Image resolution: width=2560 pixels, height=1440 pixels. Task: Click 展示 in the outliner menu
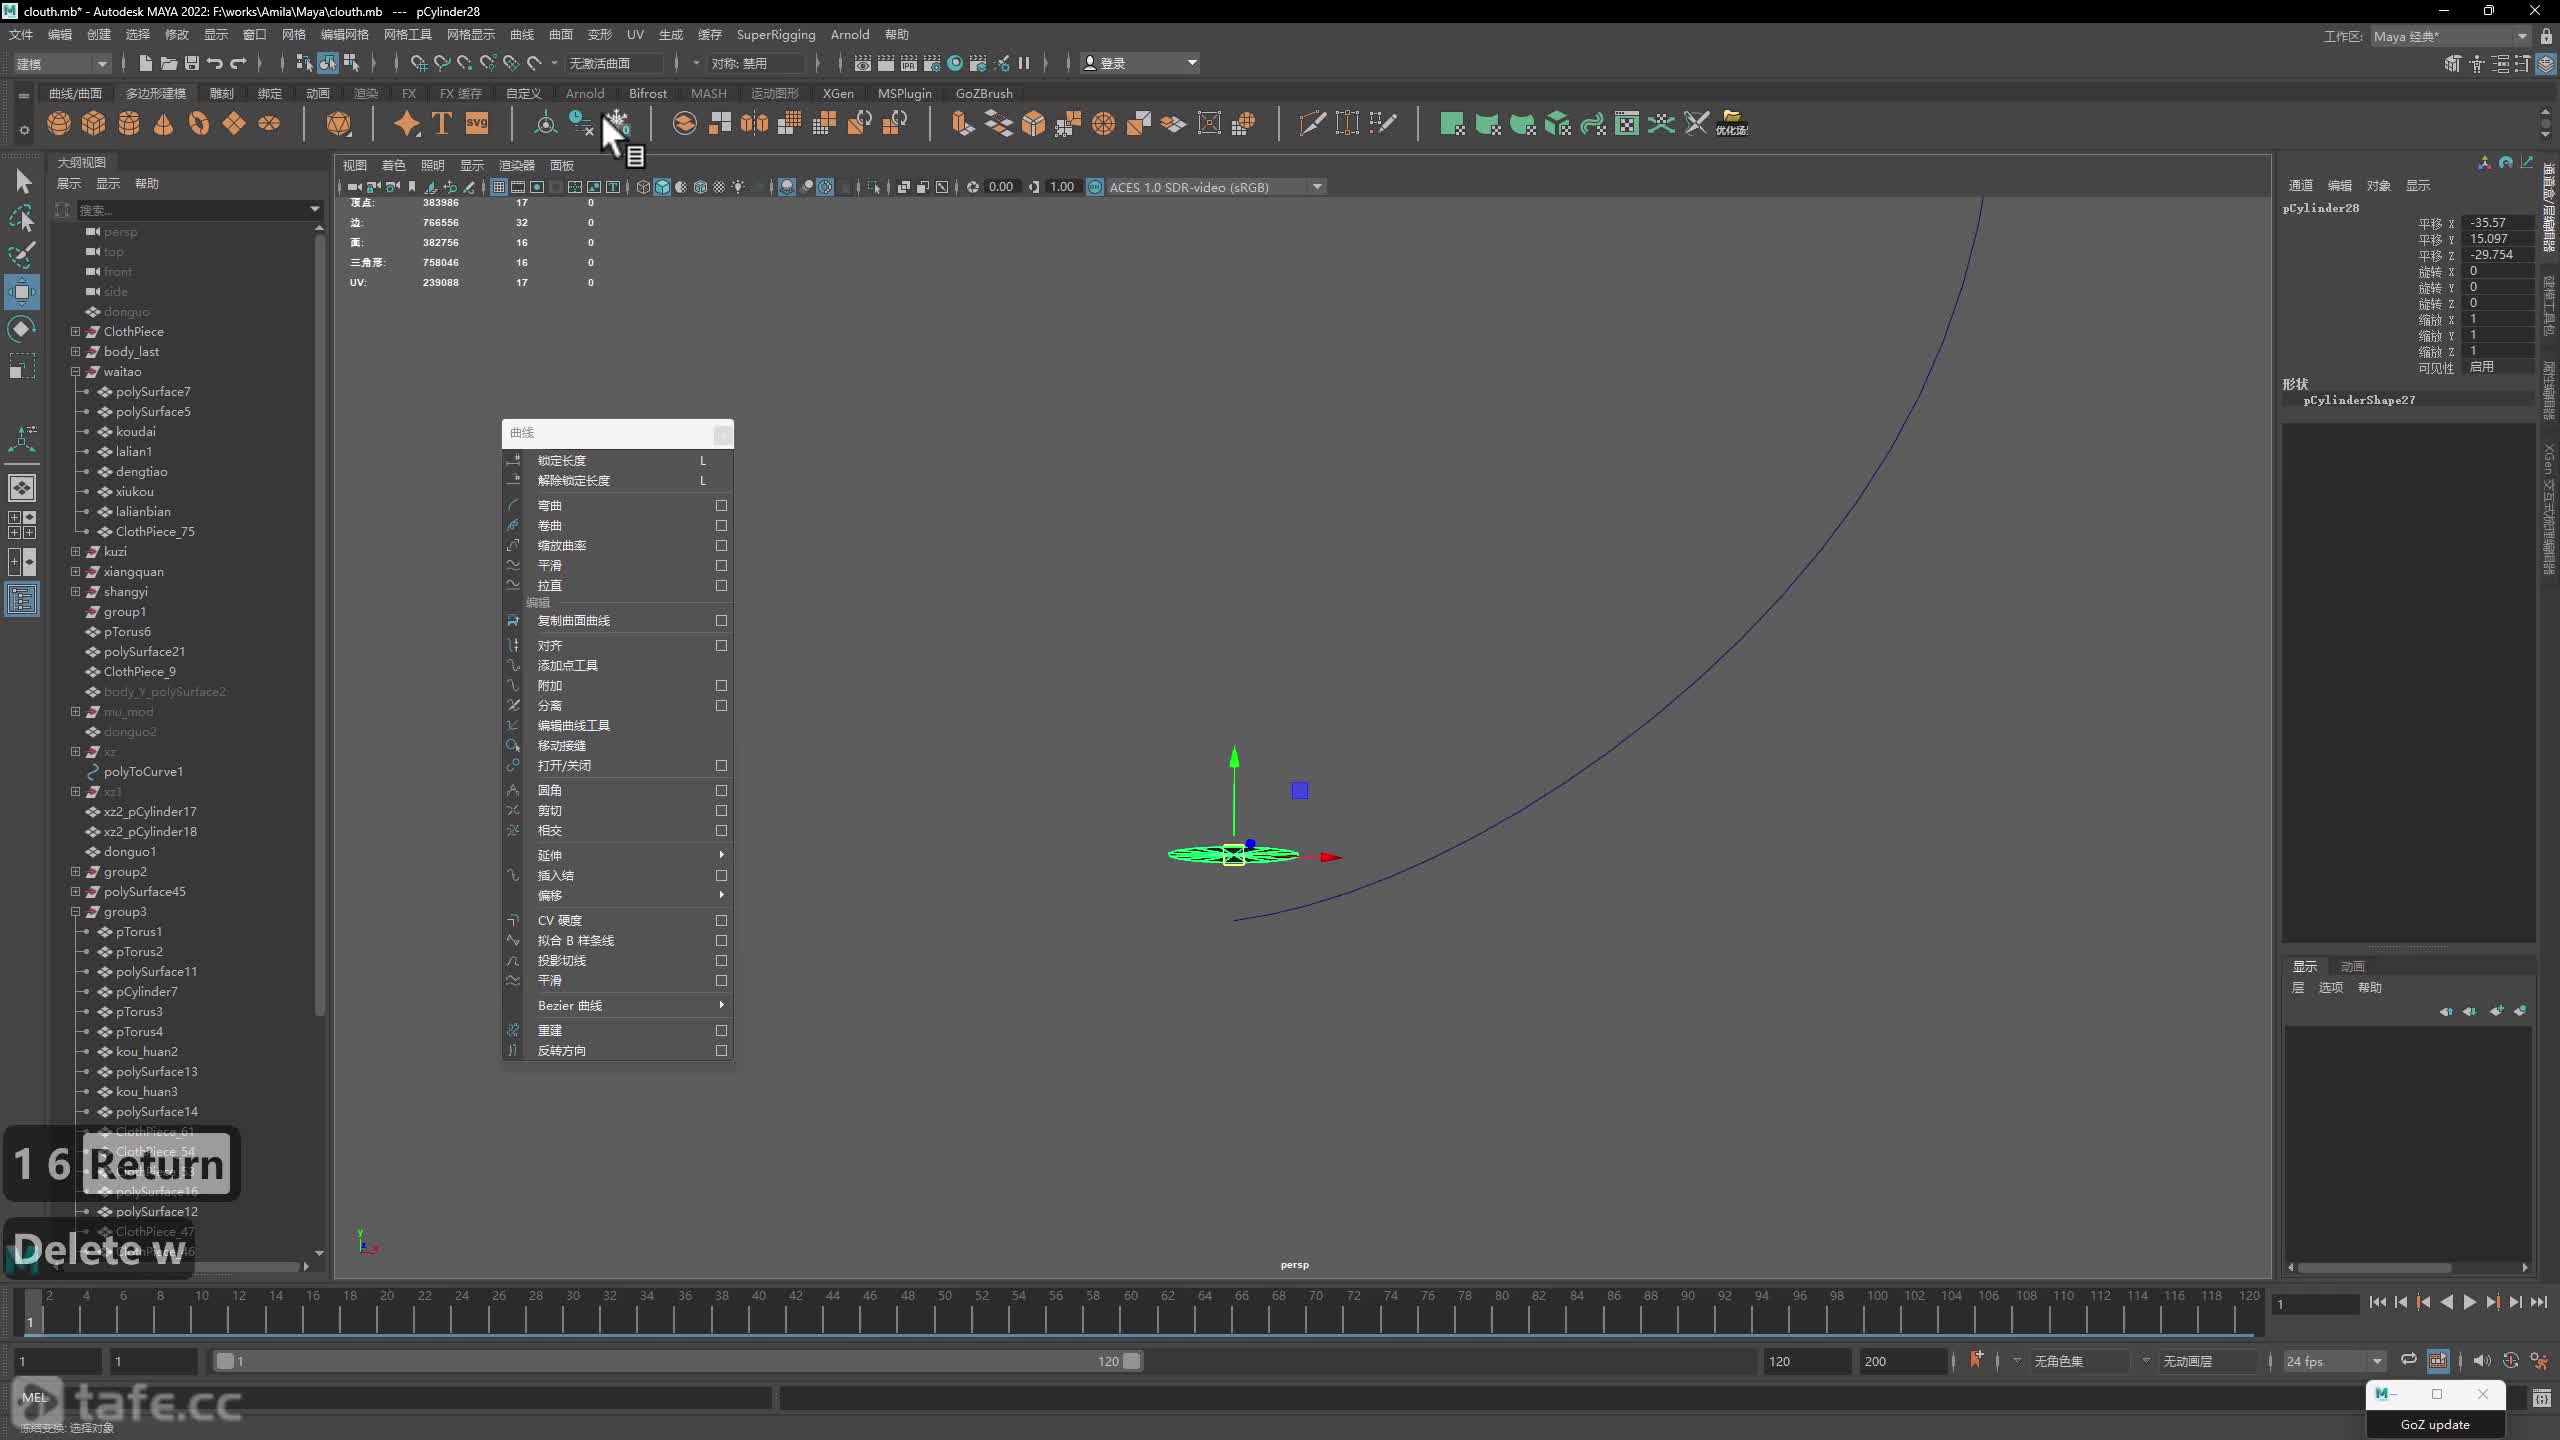pos(69,184)
